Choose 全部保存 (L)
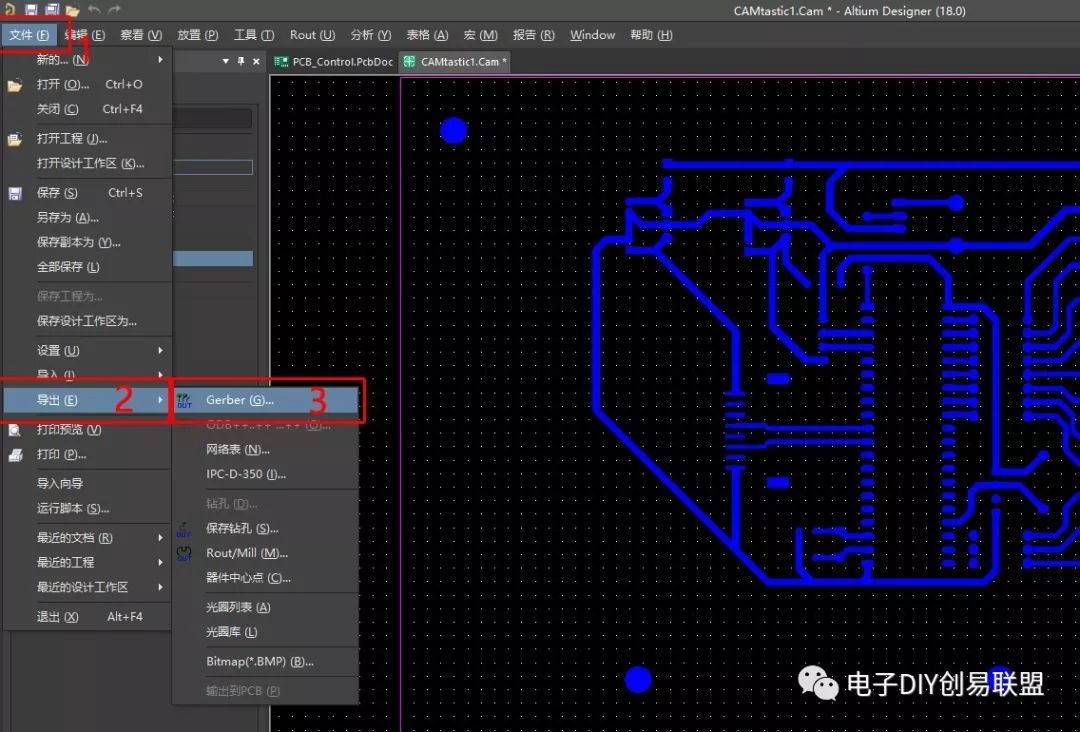This screenshot has width=1080, height=732. [87, 266]
